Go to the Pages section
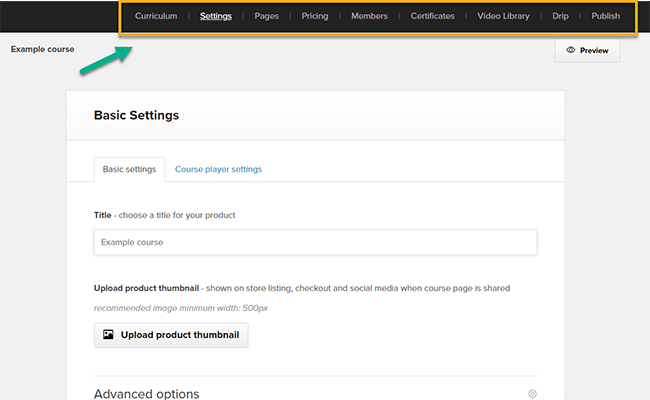The width and height of the screenshot is (650, 400). pos(266,16)
